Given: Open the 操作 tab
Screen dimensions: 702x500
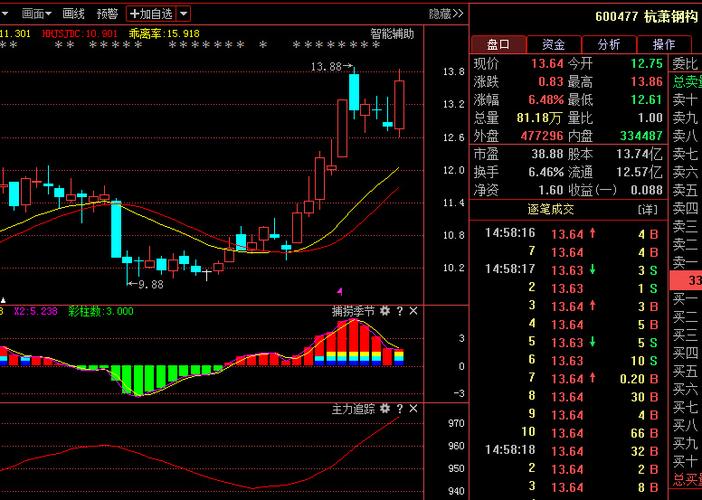Looking at the screenshot, I should pos(664,44).
